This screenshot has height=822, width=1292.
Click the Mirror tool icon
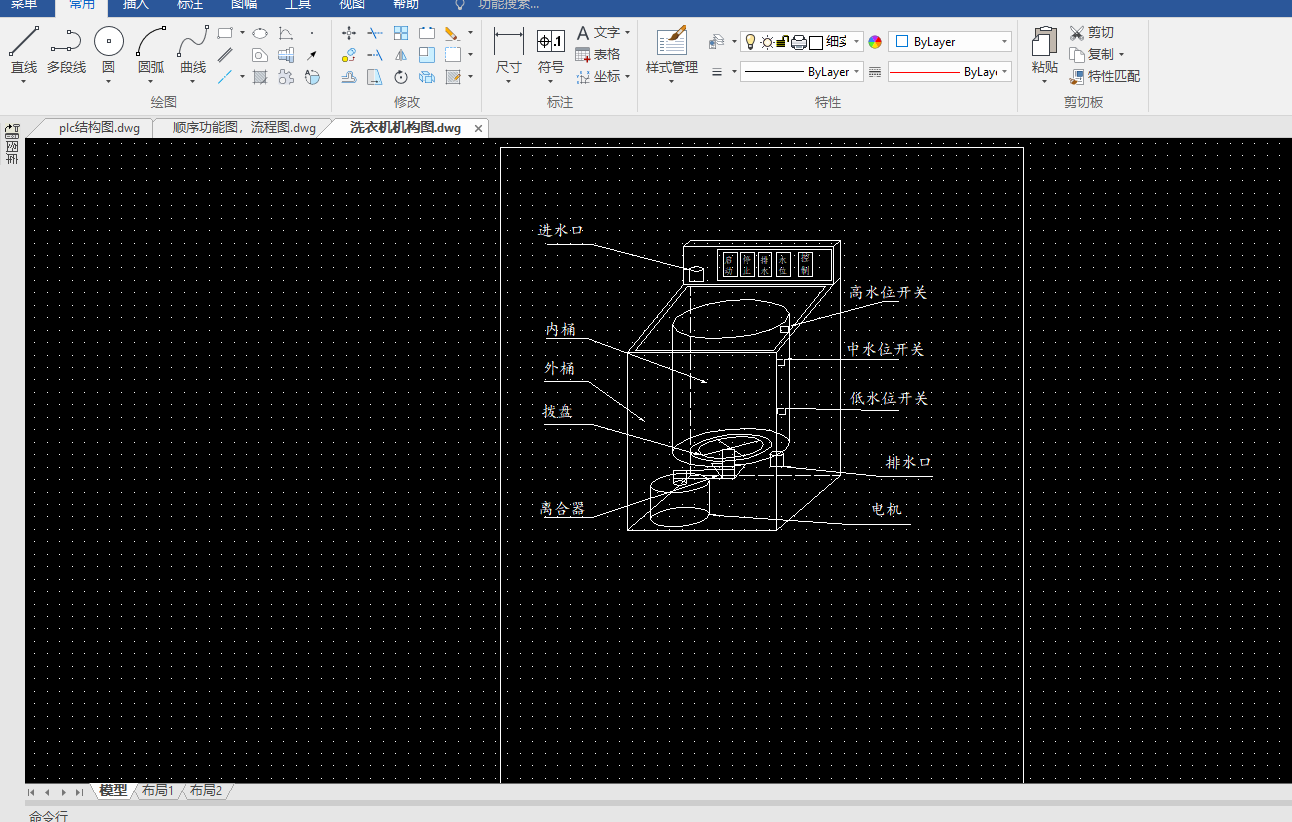[x=401, y=55]
